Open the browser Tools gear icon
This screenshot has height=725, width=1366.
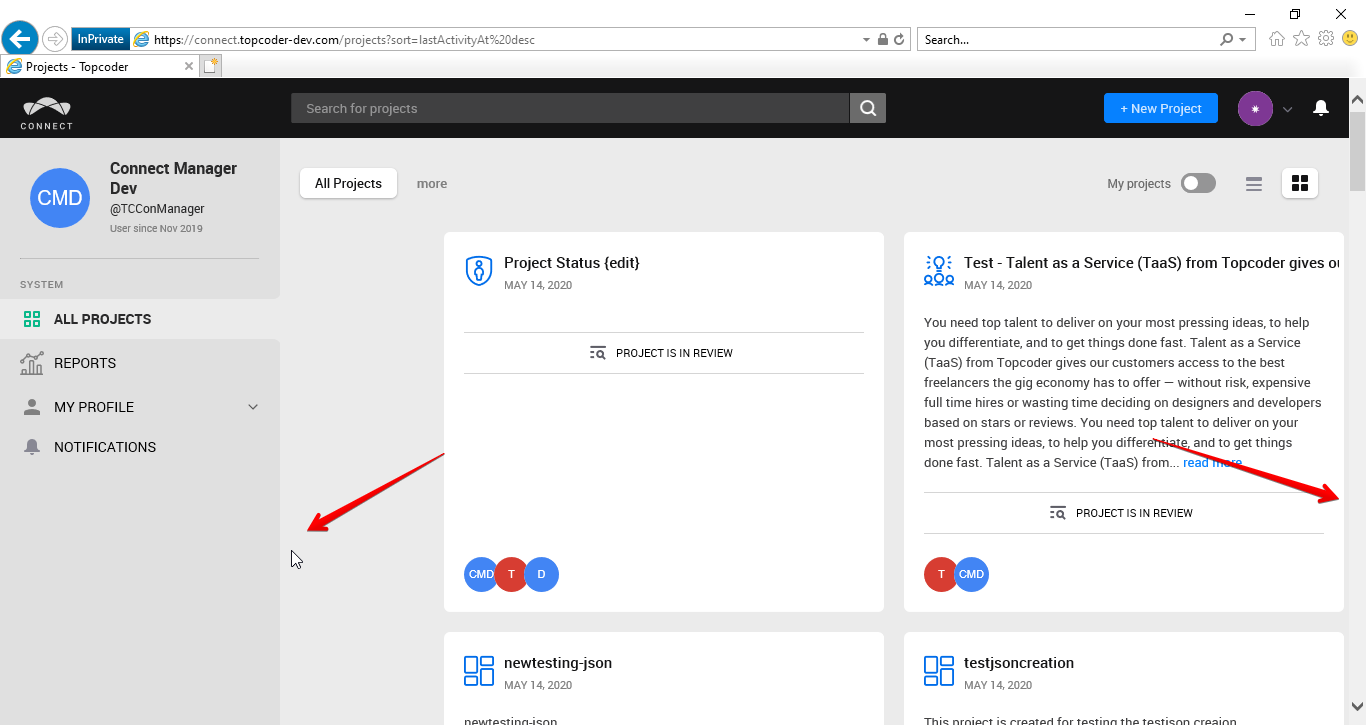[1326, 39]
